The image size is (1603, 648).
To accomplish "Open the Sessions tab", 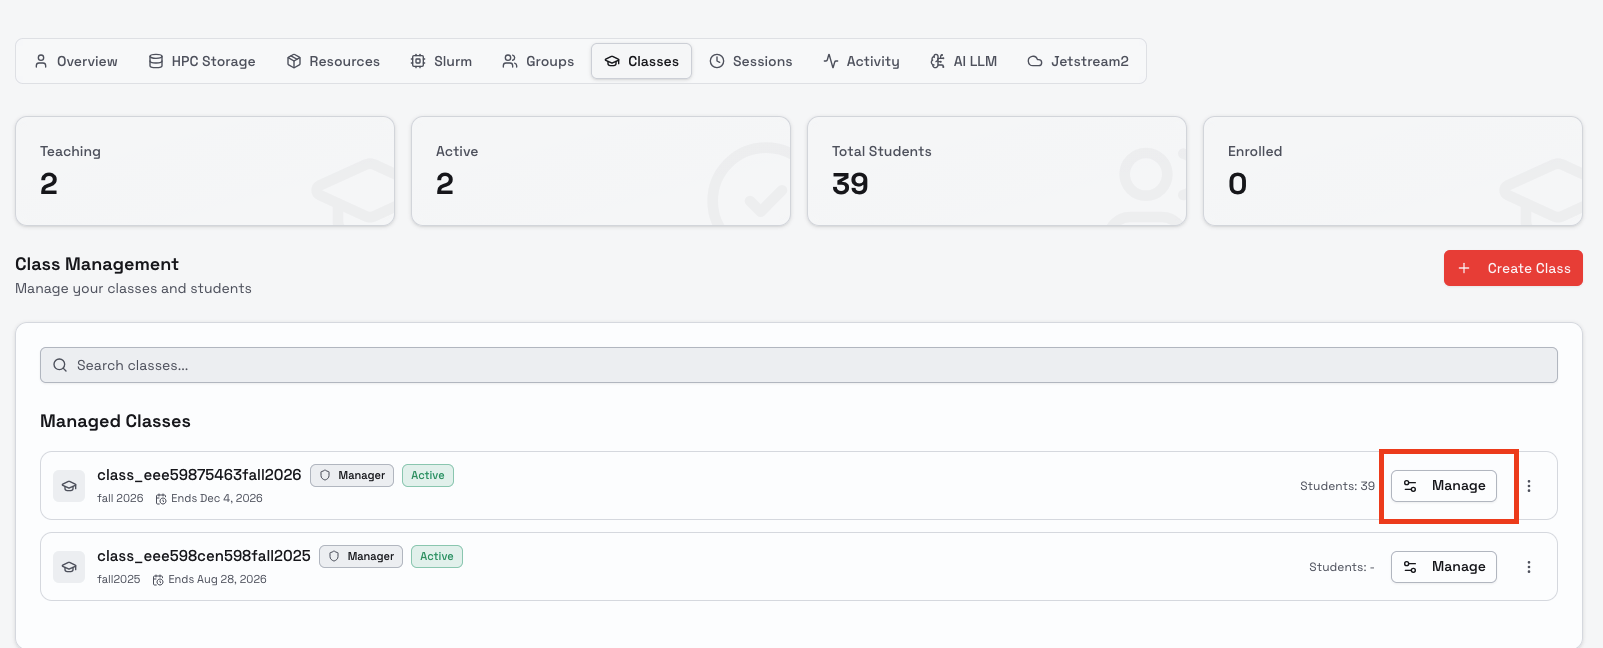I will coord(750,61).
